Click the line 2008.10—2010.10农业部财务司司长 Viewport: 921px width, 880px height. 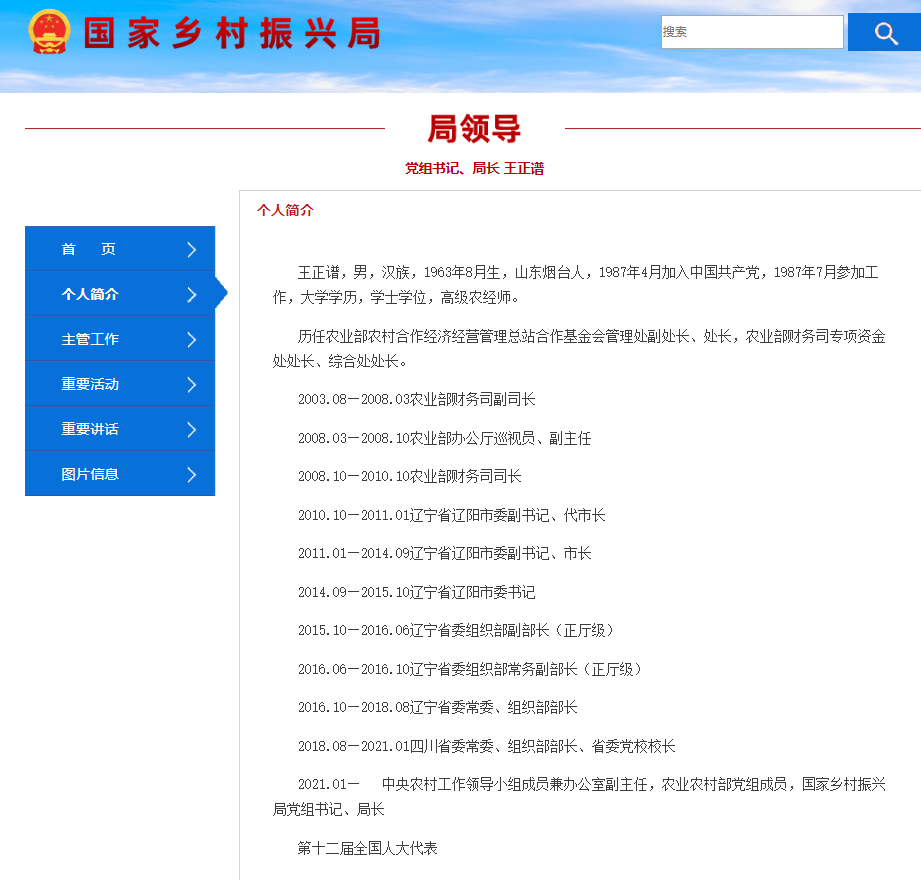(x=409, y=476)
